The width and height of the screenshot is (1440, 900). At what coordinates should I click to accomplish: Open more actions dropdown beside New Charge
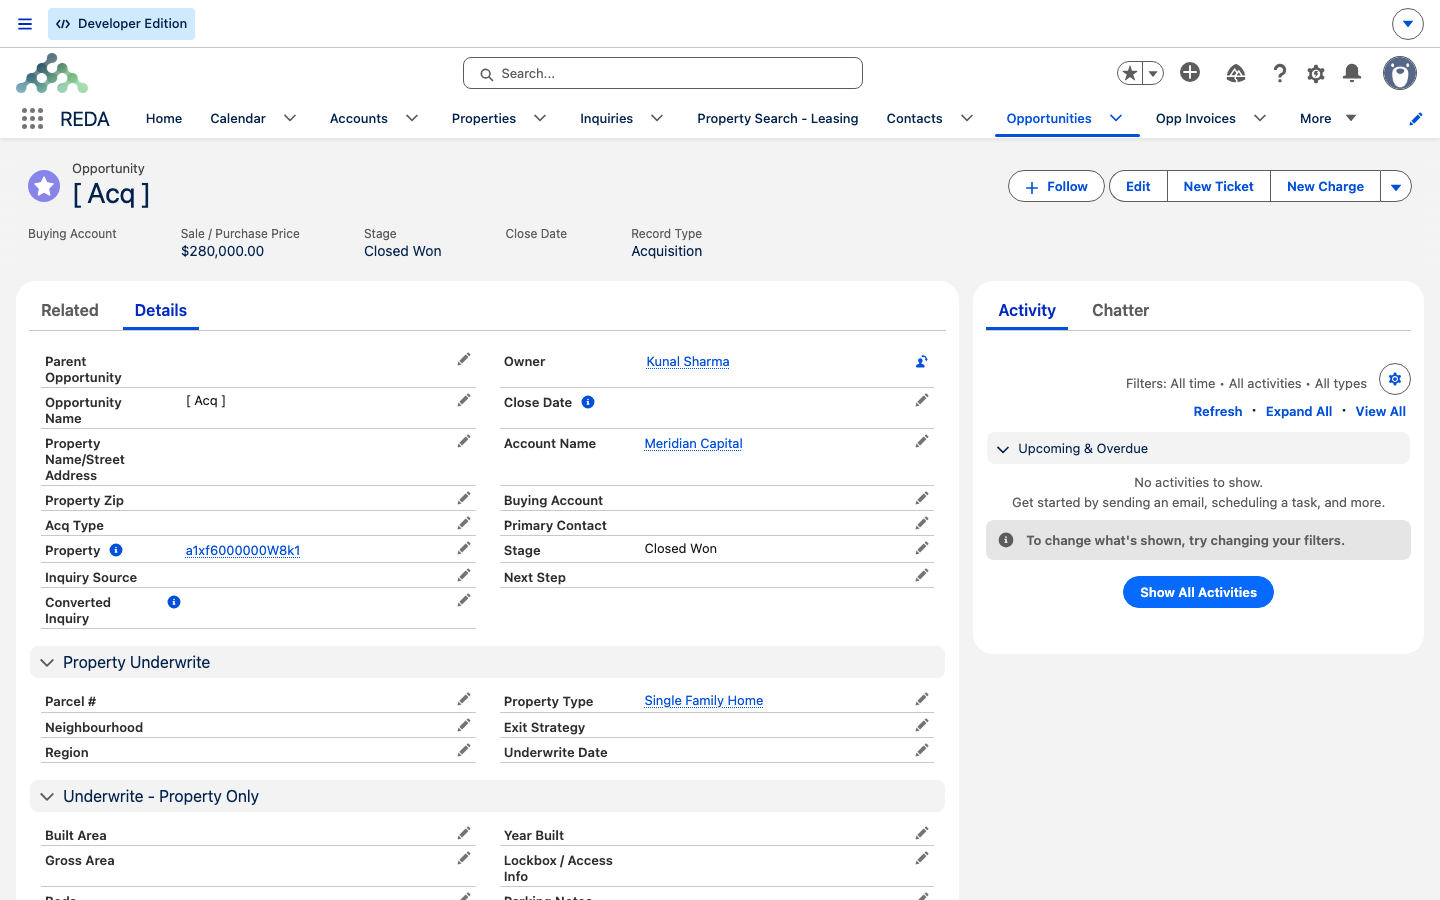[1396, 186]
